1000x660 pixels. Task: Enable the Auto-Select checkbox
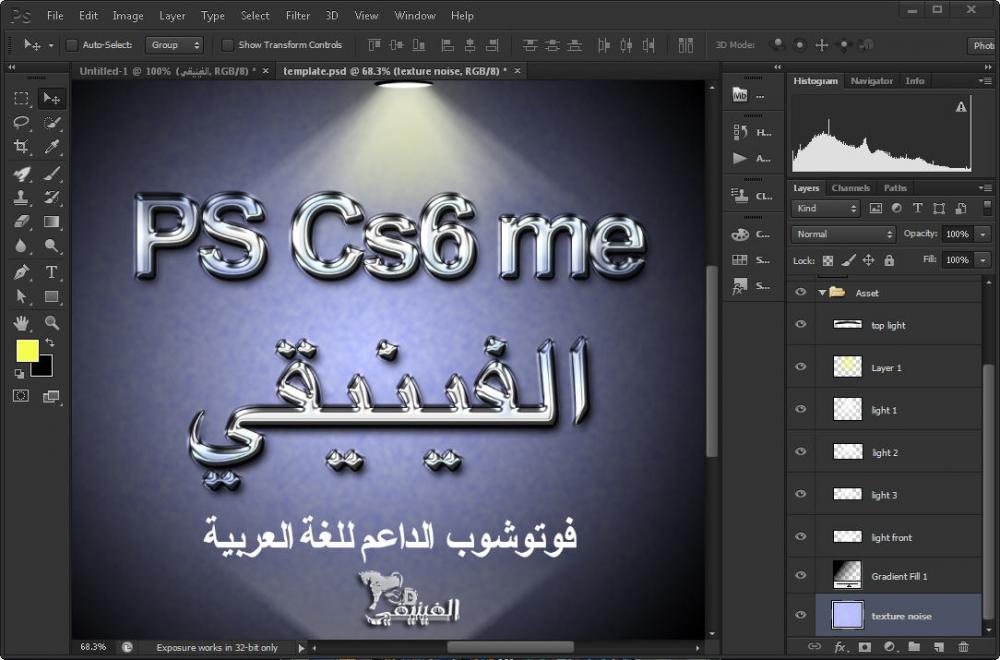pos(71,45)
